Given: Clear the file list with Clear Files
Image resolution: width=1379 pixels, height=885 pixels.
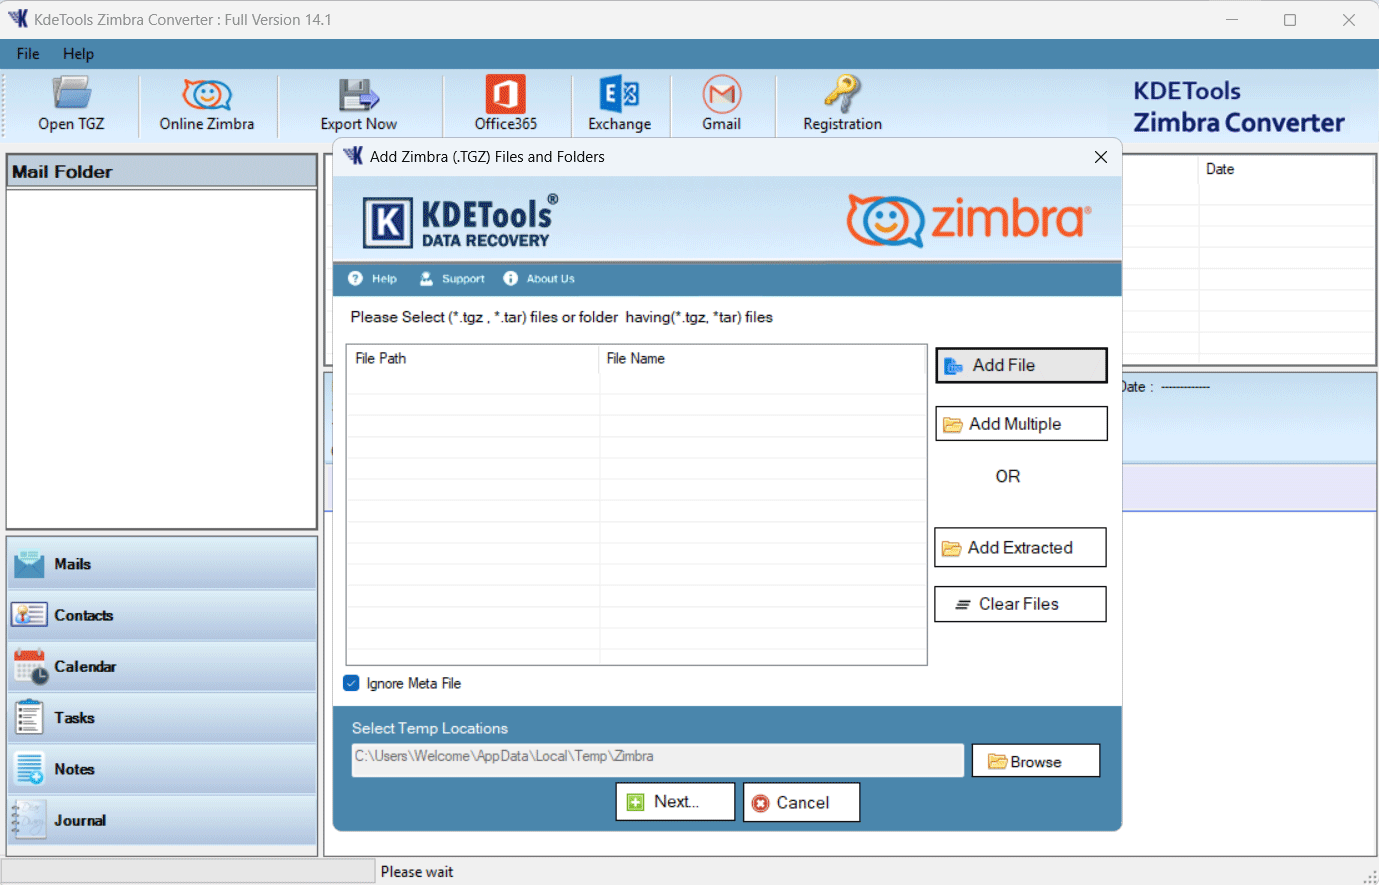Looking at the screenshot, I should tap(1020, 604).
